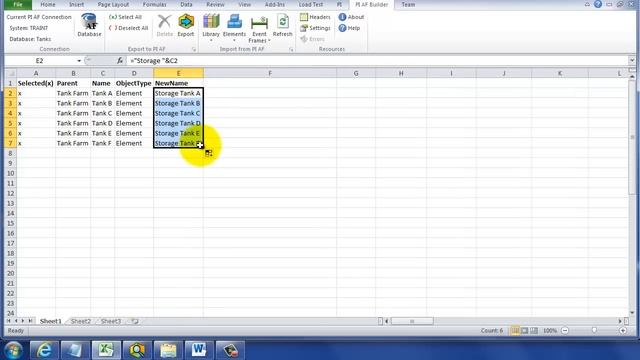
Task: Switch to the Home ribbon tab
Action: point(48,4)
